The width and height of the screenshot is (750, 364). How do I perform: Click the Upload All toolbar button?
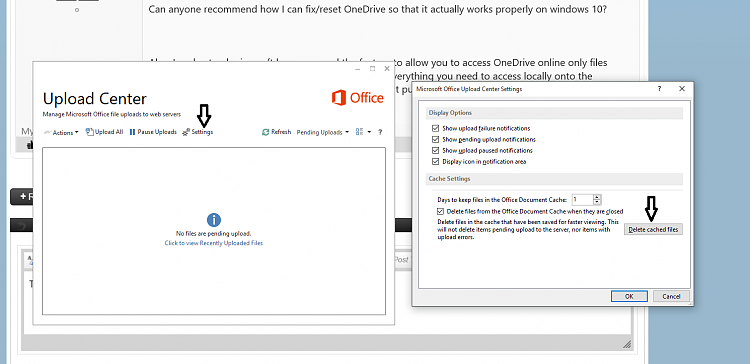104,132
